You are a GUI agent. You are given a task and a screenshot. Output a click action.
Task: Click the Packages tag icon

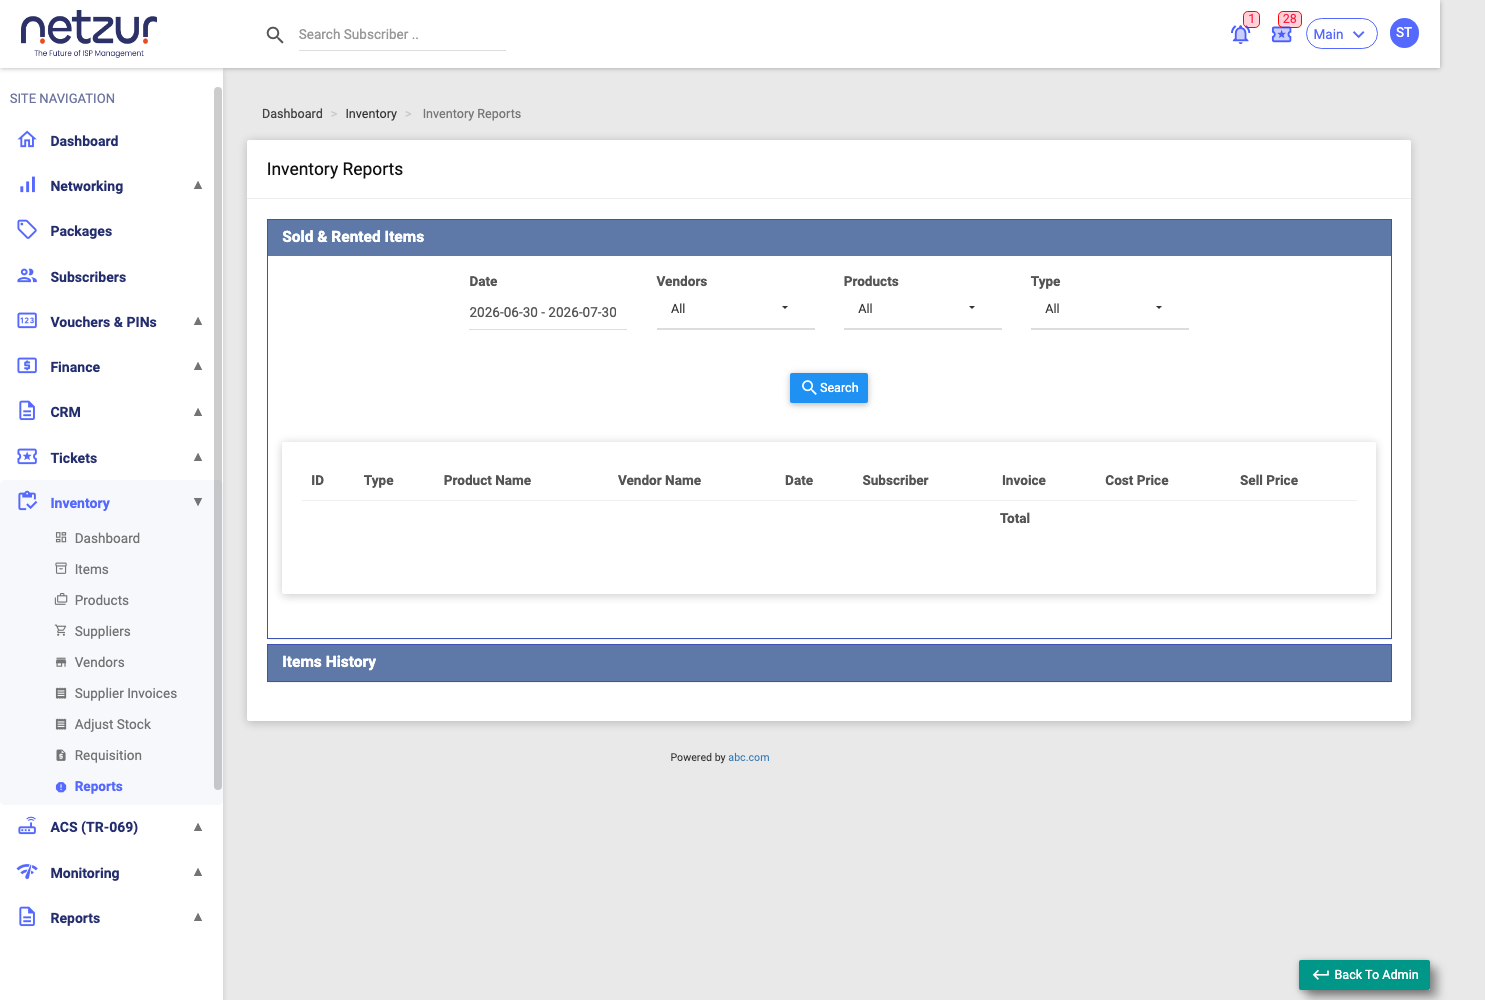tap(27, 230)
